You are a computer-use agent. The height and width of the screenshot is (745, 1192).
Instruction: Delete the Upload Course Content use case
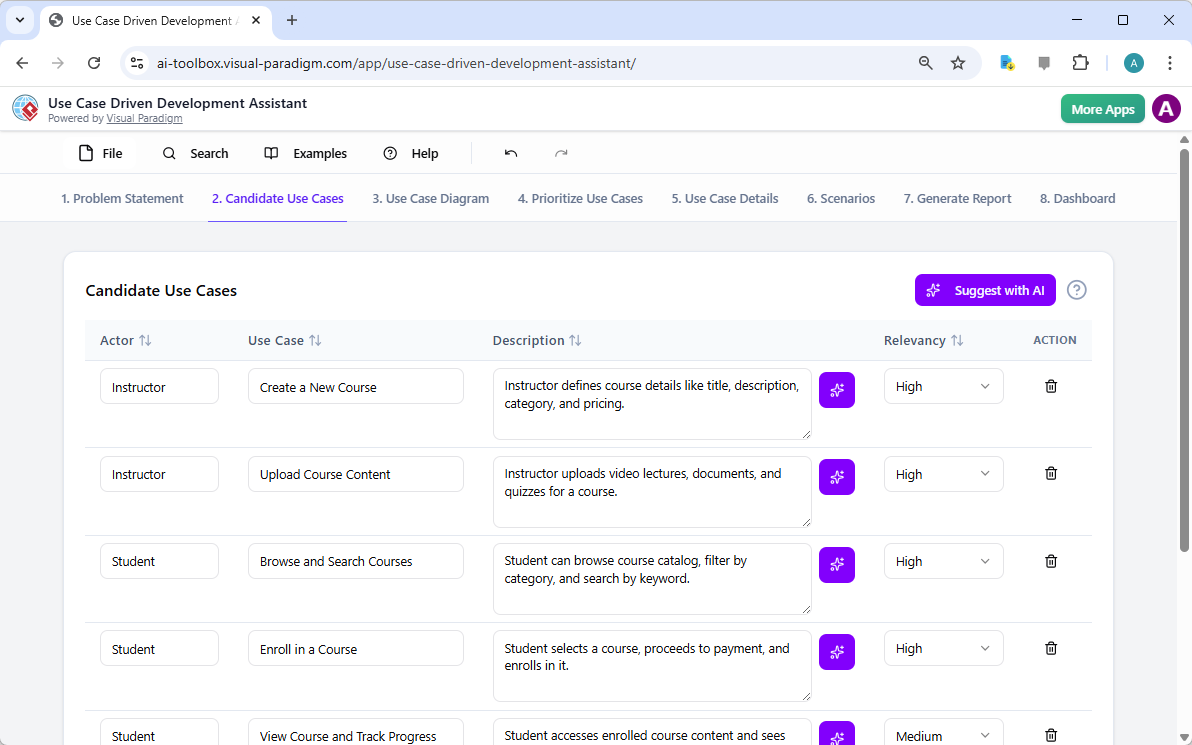(x=1050, y=473)
